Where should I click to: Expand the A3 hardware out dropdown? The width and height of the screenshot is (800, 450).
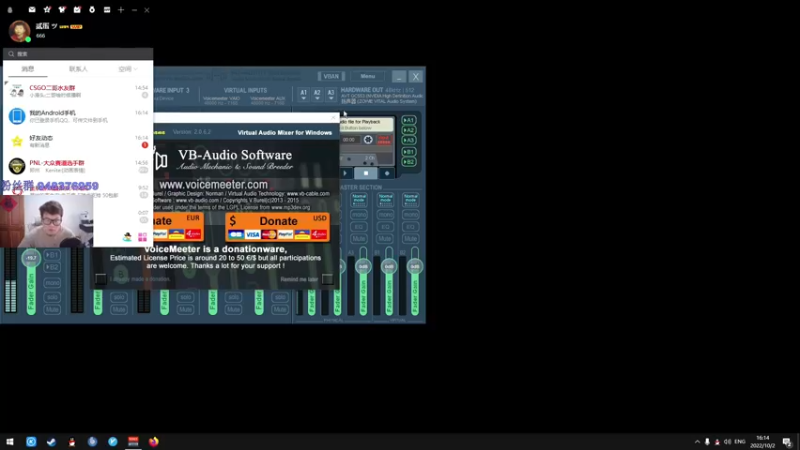click(x=331, y=94)
